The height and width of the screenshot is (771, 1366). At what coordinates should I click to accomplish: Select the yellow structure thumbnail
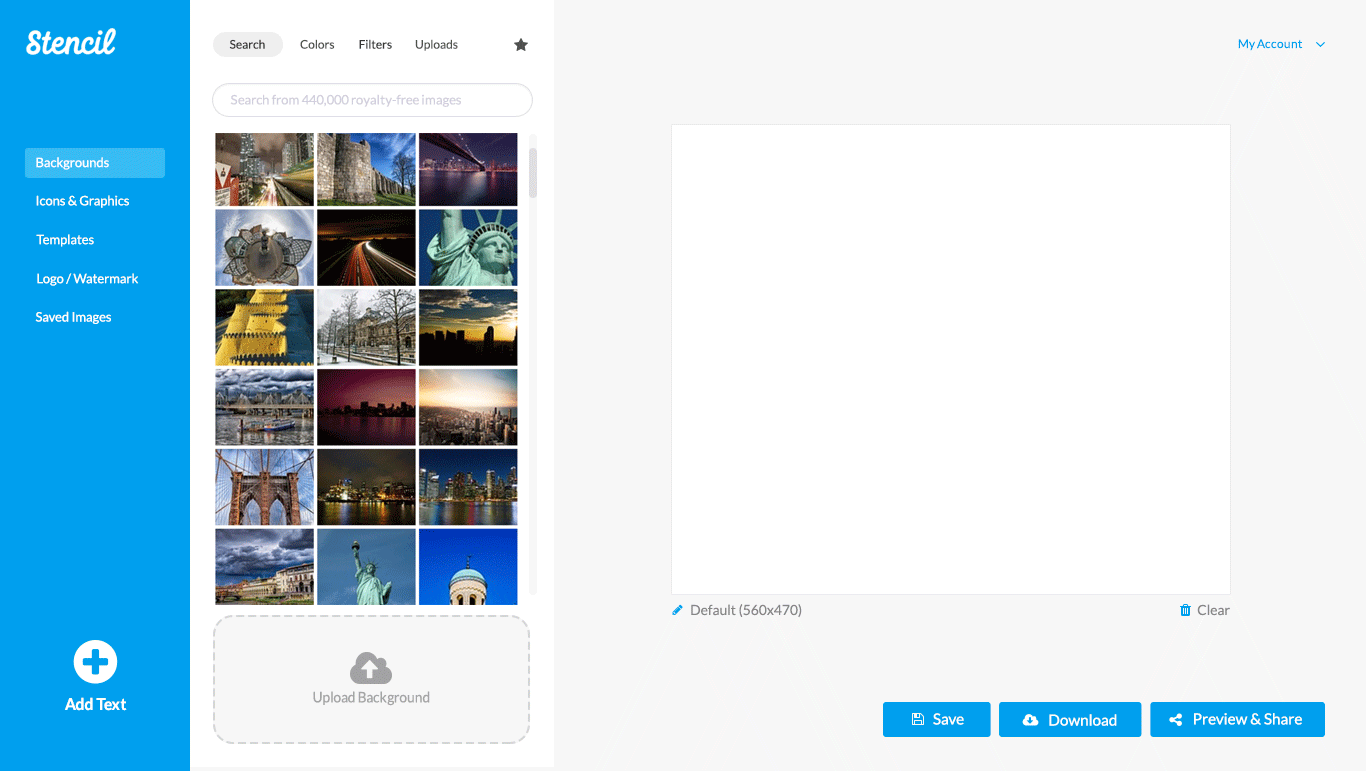264,327
